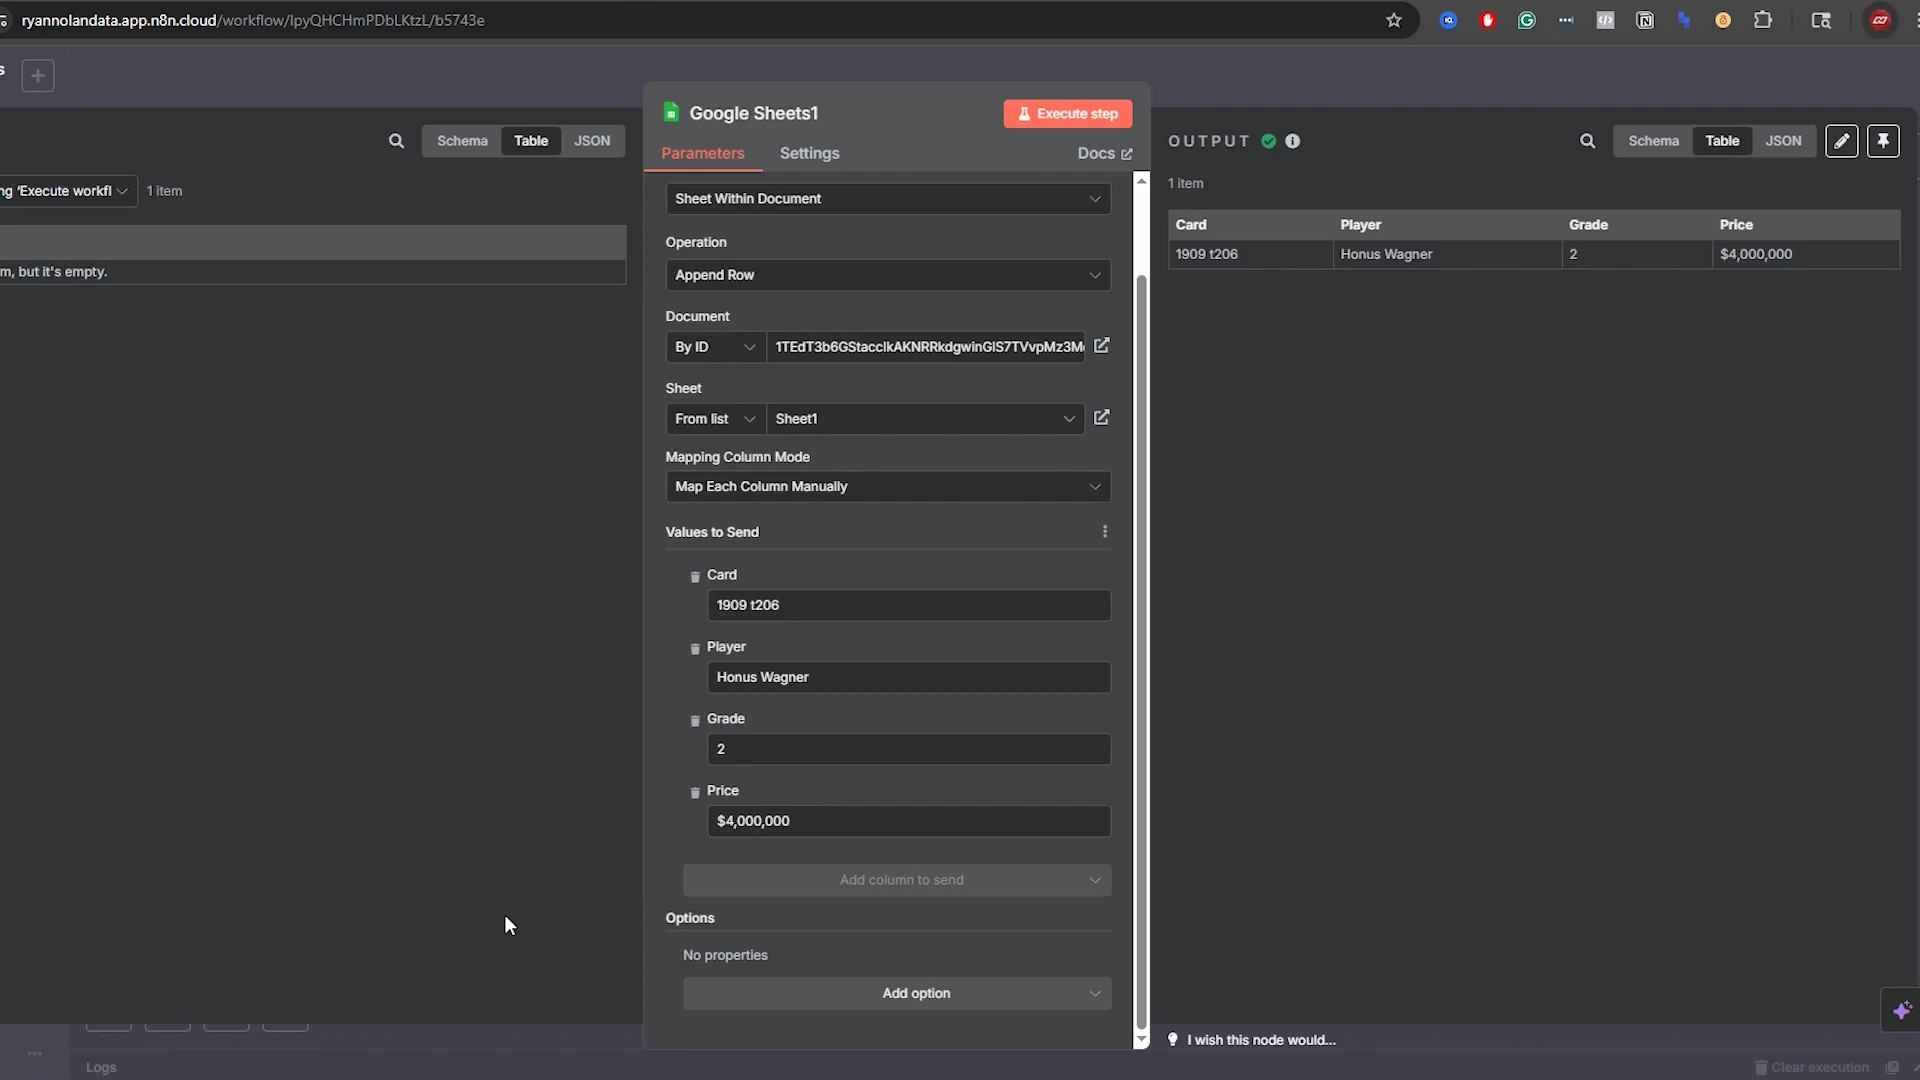
Task: Open the sheet link icon beside Sheet1
Action: [1101, 418]
